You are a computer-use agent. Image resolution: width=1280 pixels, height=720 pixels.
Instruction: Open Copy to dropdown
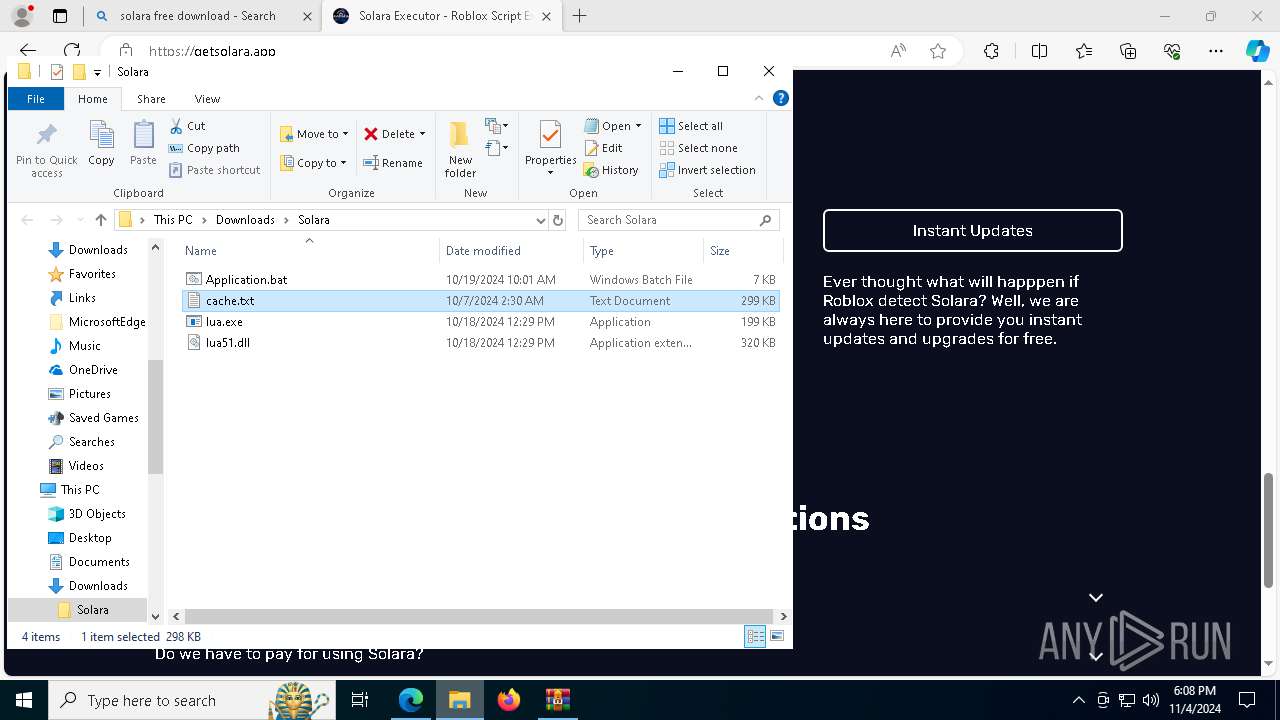click(x=314, y=163)
